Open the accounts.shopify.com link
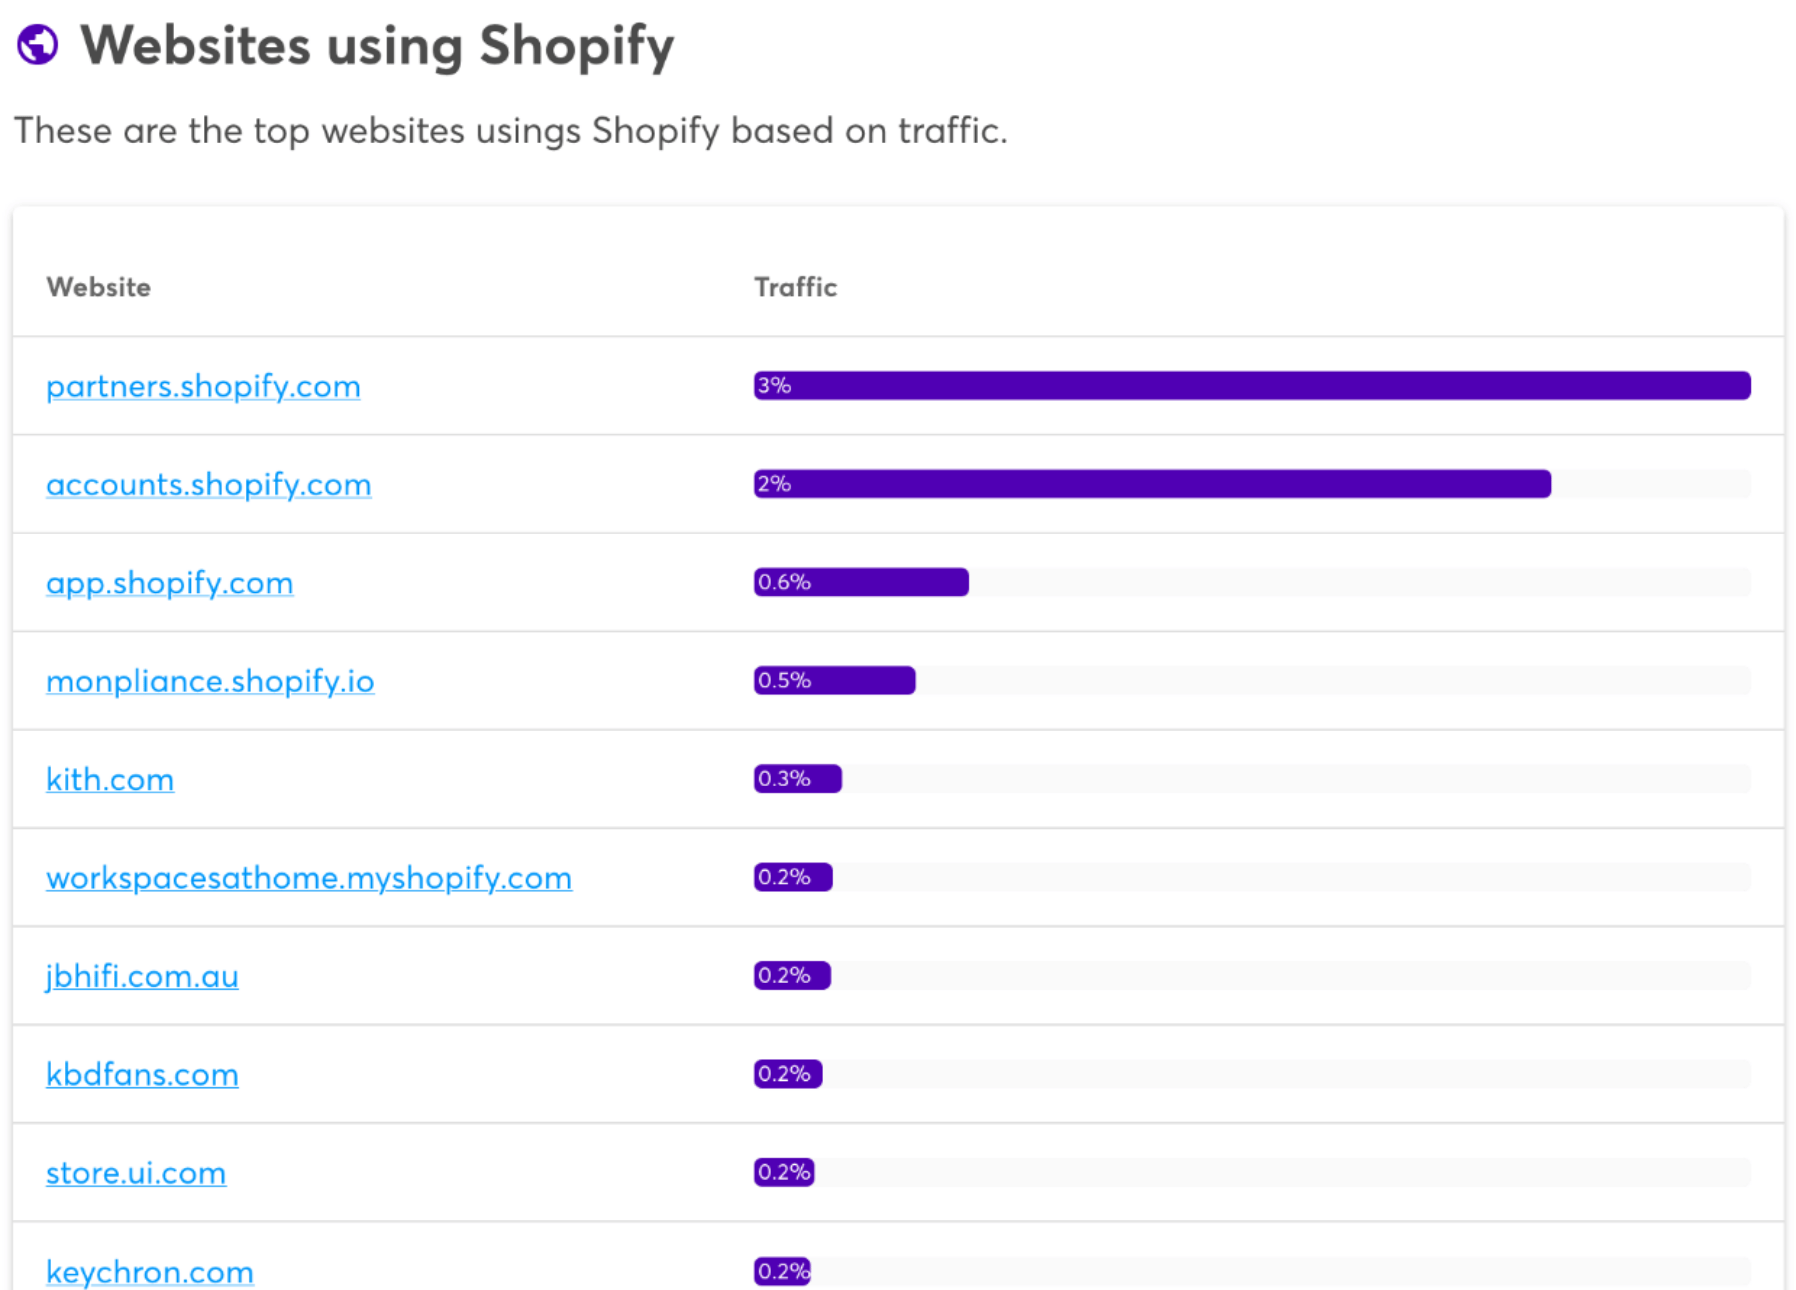The height and width of the screenshot is (1290, 1796). point(208,485)
